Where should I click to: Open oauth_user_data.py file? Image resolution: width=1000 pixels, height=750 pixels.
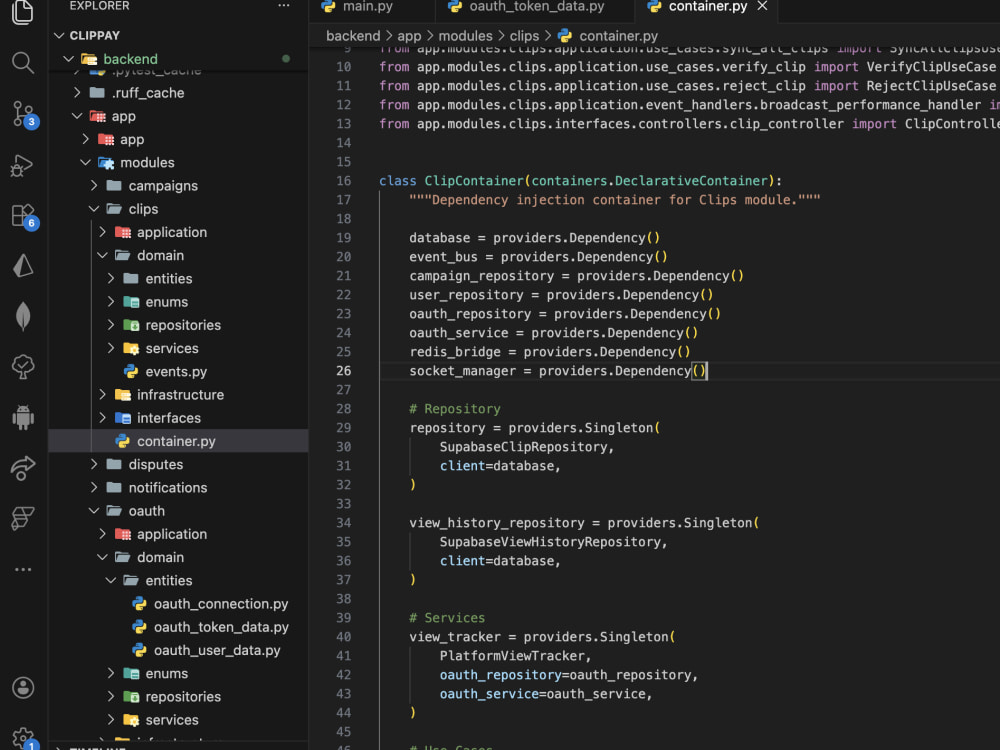[217, 650]
